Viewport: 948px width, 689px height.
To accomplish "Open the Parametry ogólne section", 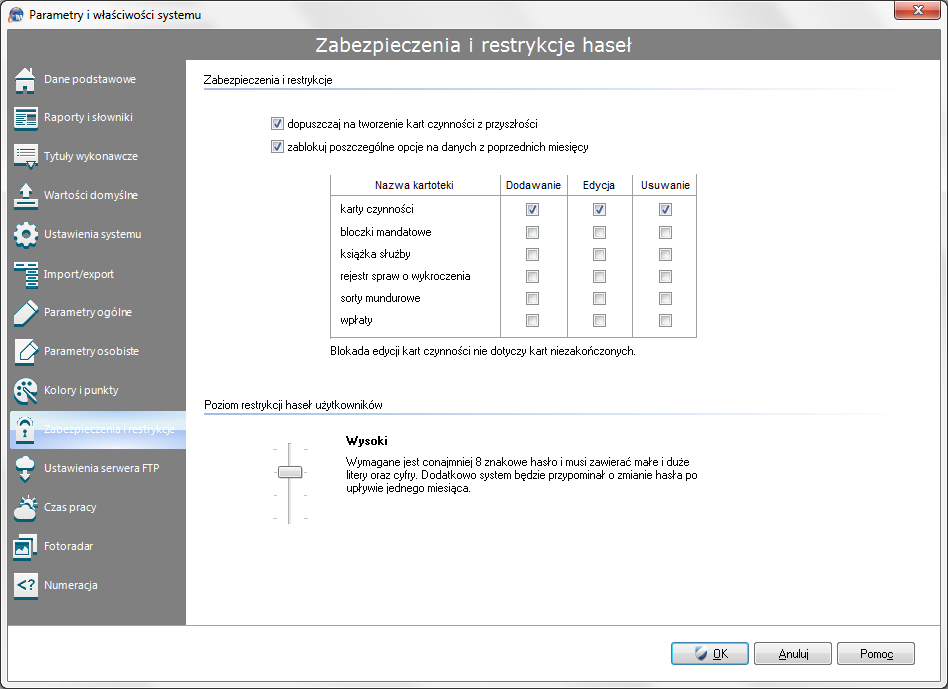I will [x=88, y=313].
